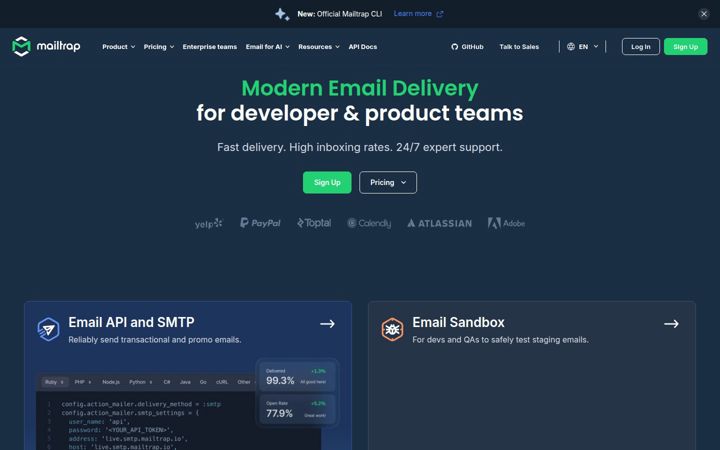Select the Node.js code tab
This screenshot has width=720, height=450.
(x=111, y=382)
